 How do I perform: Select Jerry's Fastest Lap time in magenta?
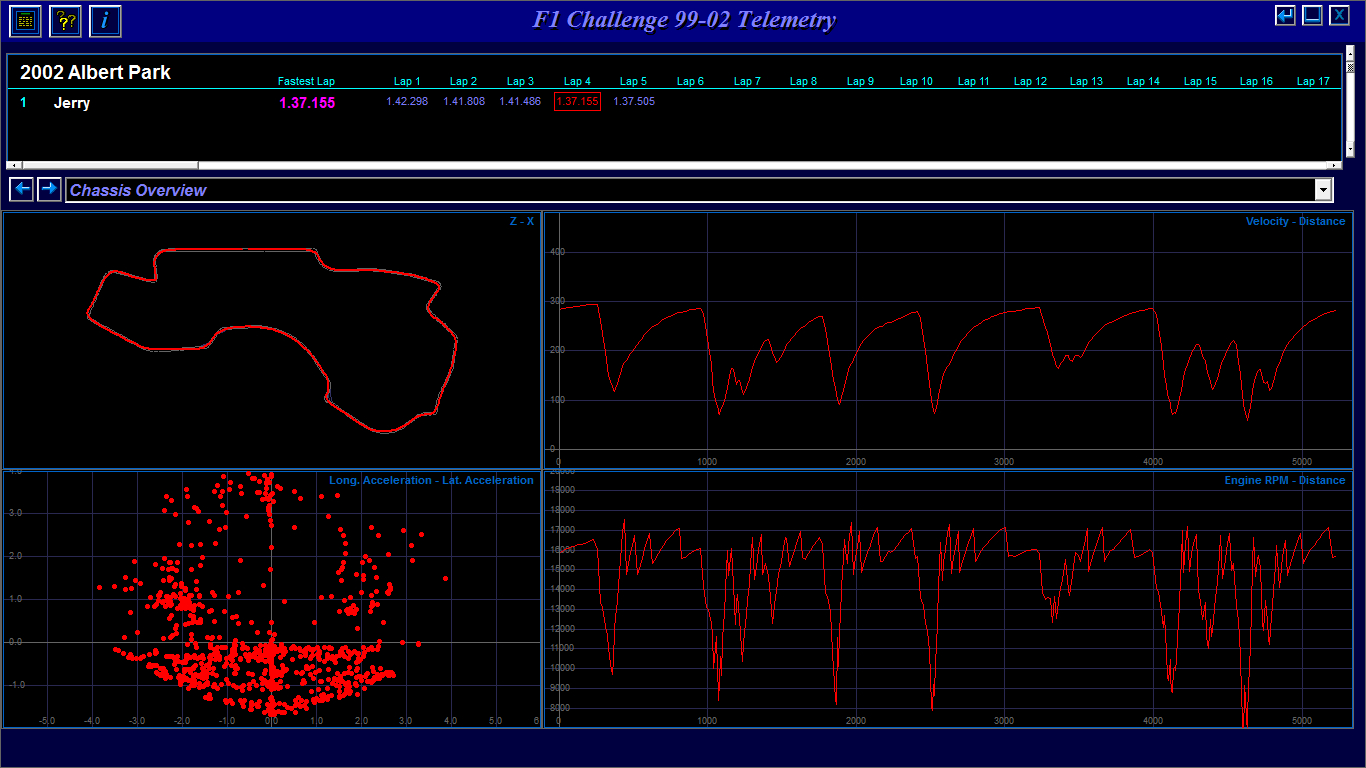point(307,103)
